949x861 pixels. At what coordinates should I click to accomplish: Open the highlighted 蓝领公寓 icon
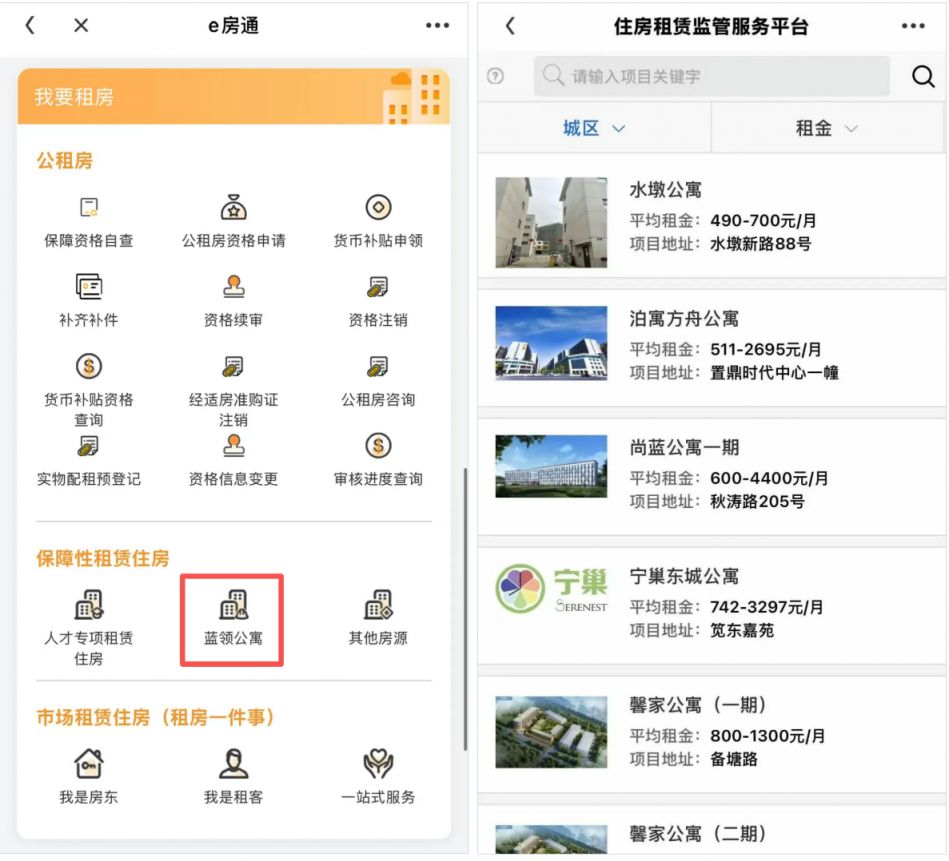232,611
